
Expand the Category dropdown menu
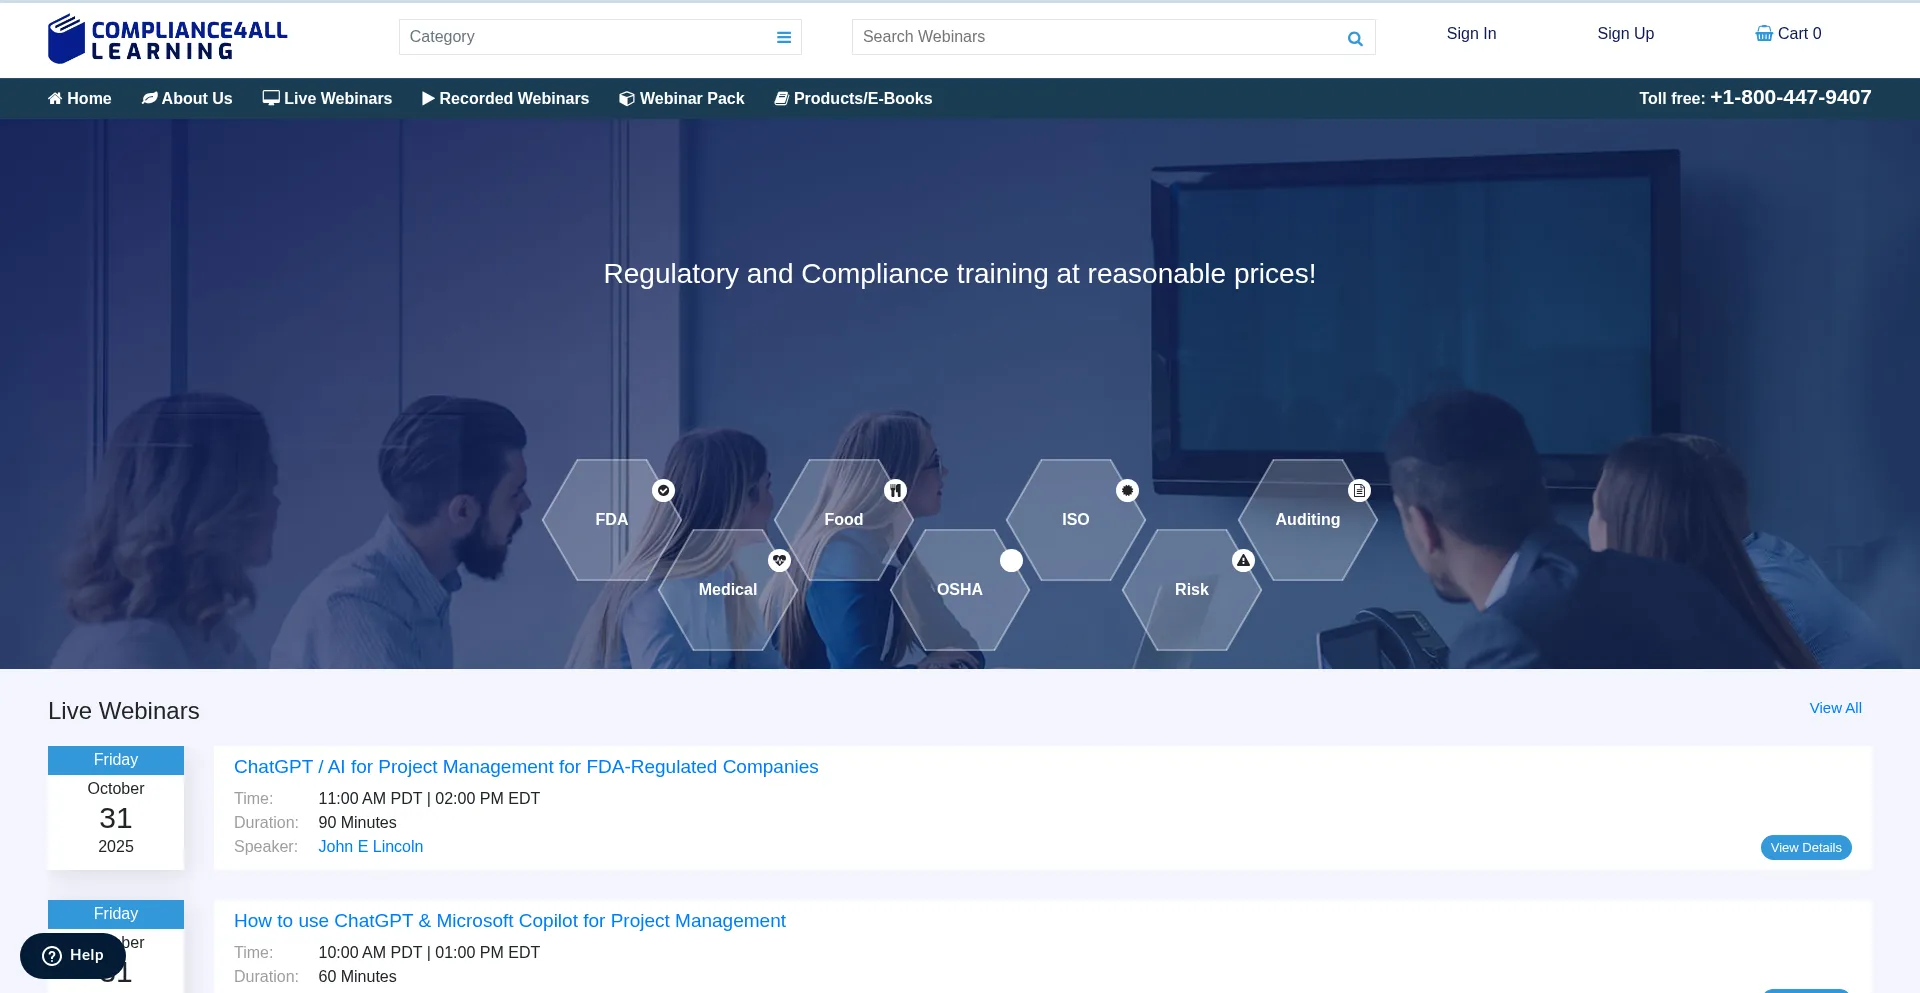pos(784,38)
